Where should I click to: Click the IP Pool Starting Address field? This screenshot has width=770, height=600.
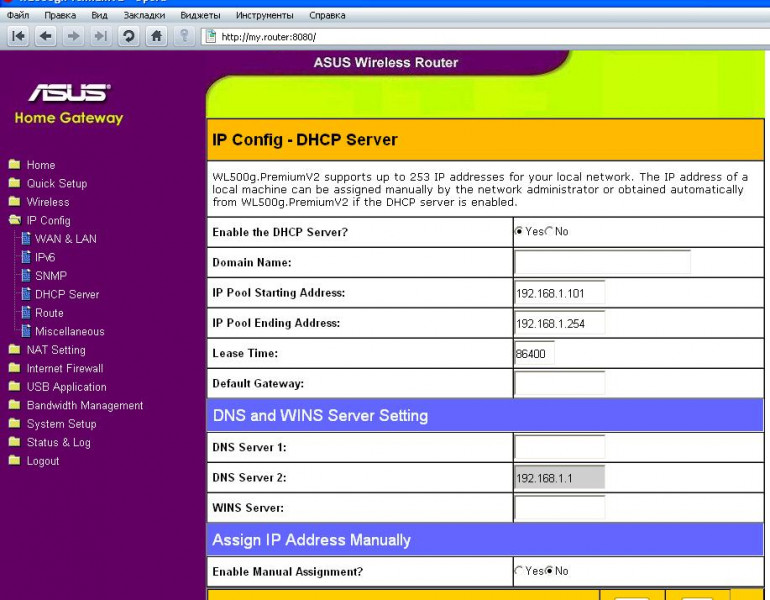[x=560, y=293]
